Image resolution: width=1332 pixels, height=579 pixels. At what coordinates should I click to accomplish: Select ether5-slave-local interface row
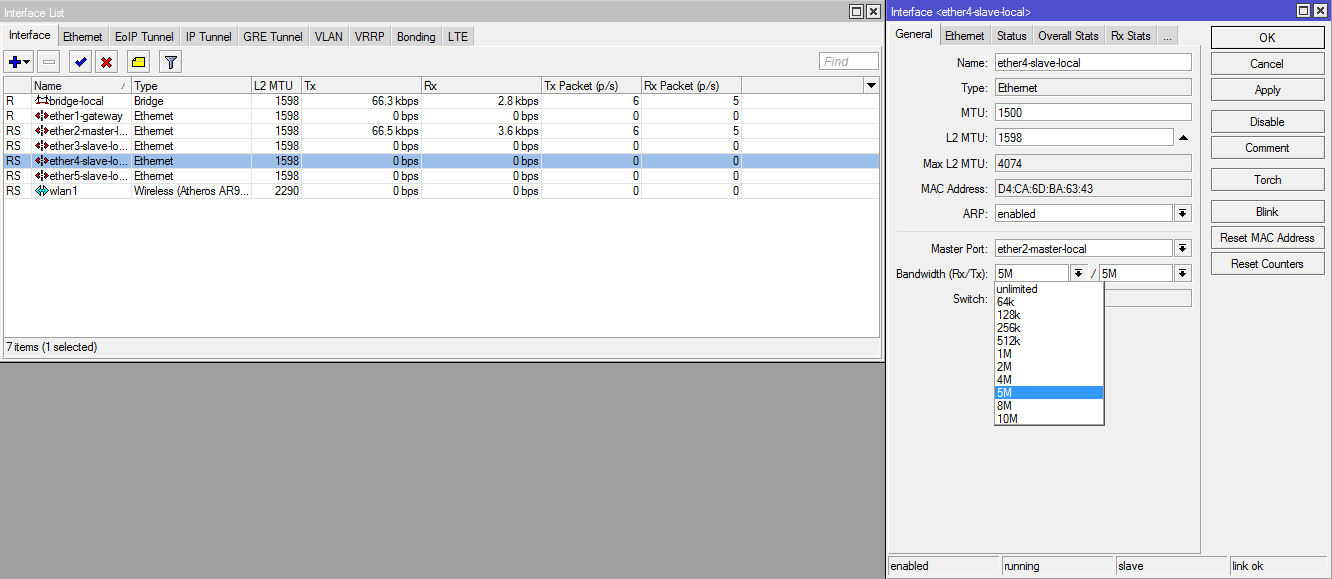pyautogui.click(x=441, y=176)
